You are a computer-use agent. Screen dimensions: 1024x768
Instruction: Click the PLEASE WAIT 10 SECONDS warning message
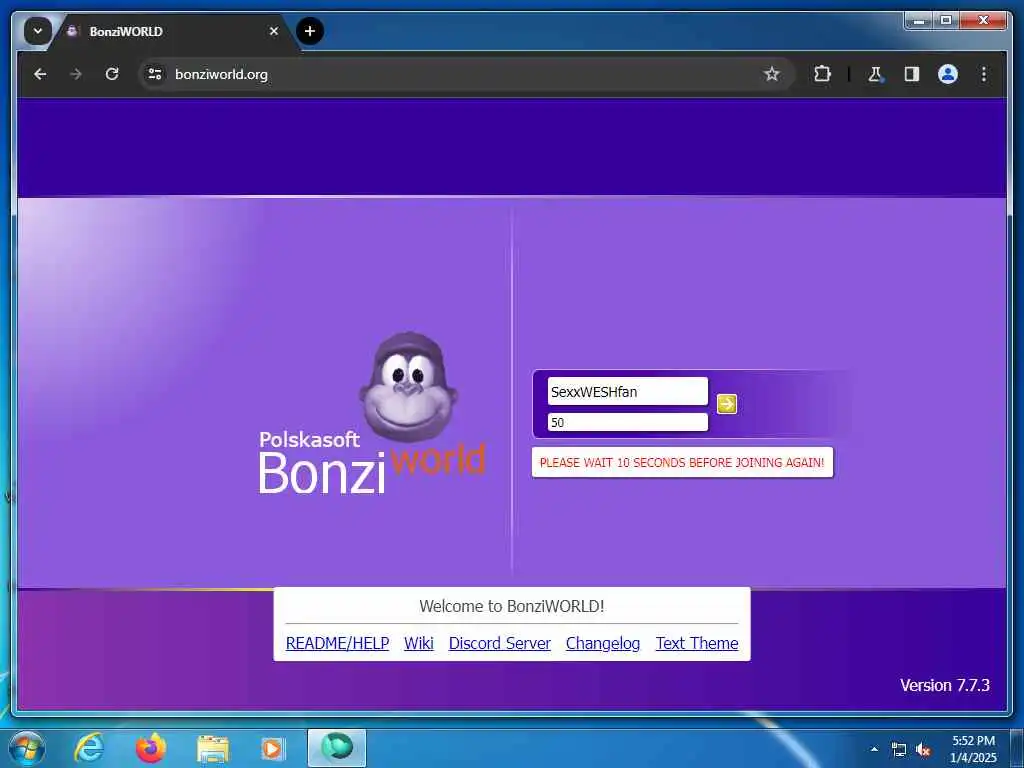[682, 462]
